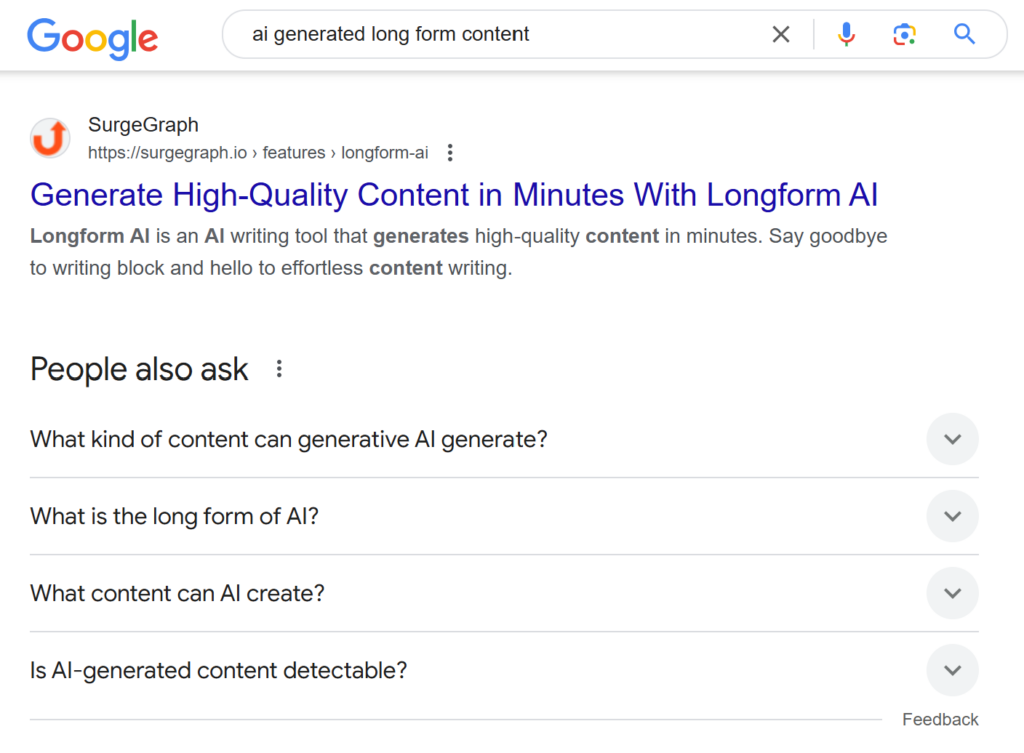Viewport: 1024px width, 753px height.
Task: Start a voice search with the microphone icon
Action: pos(846,33)
